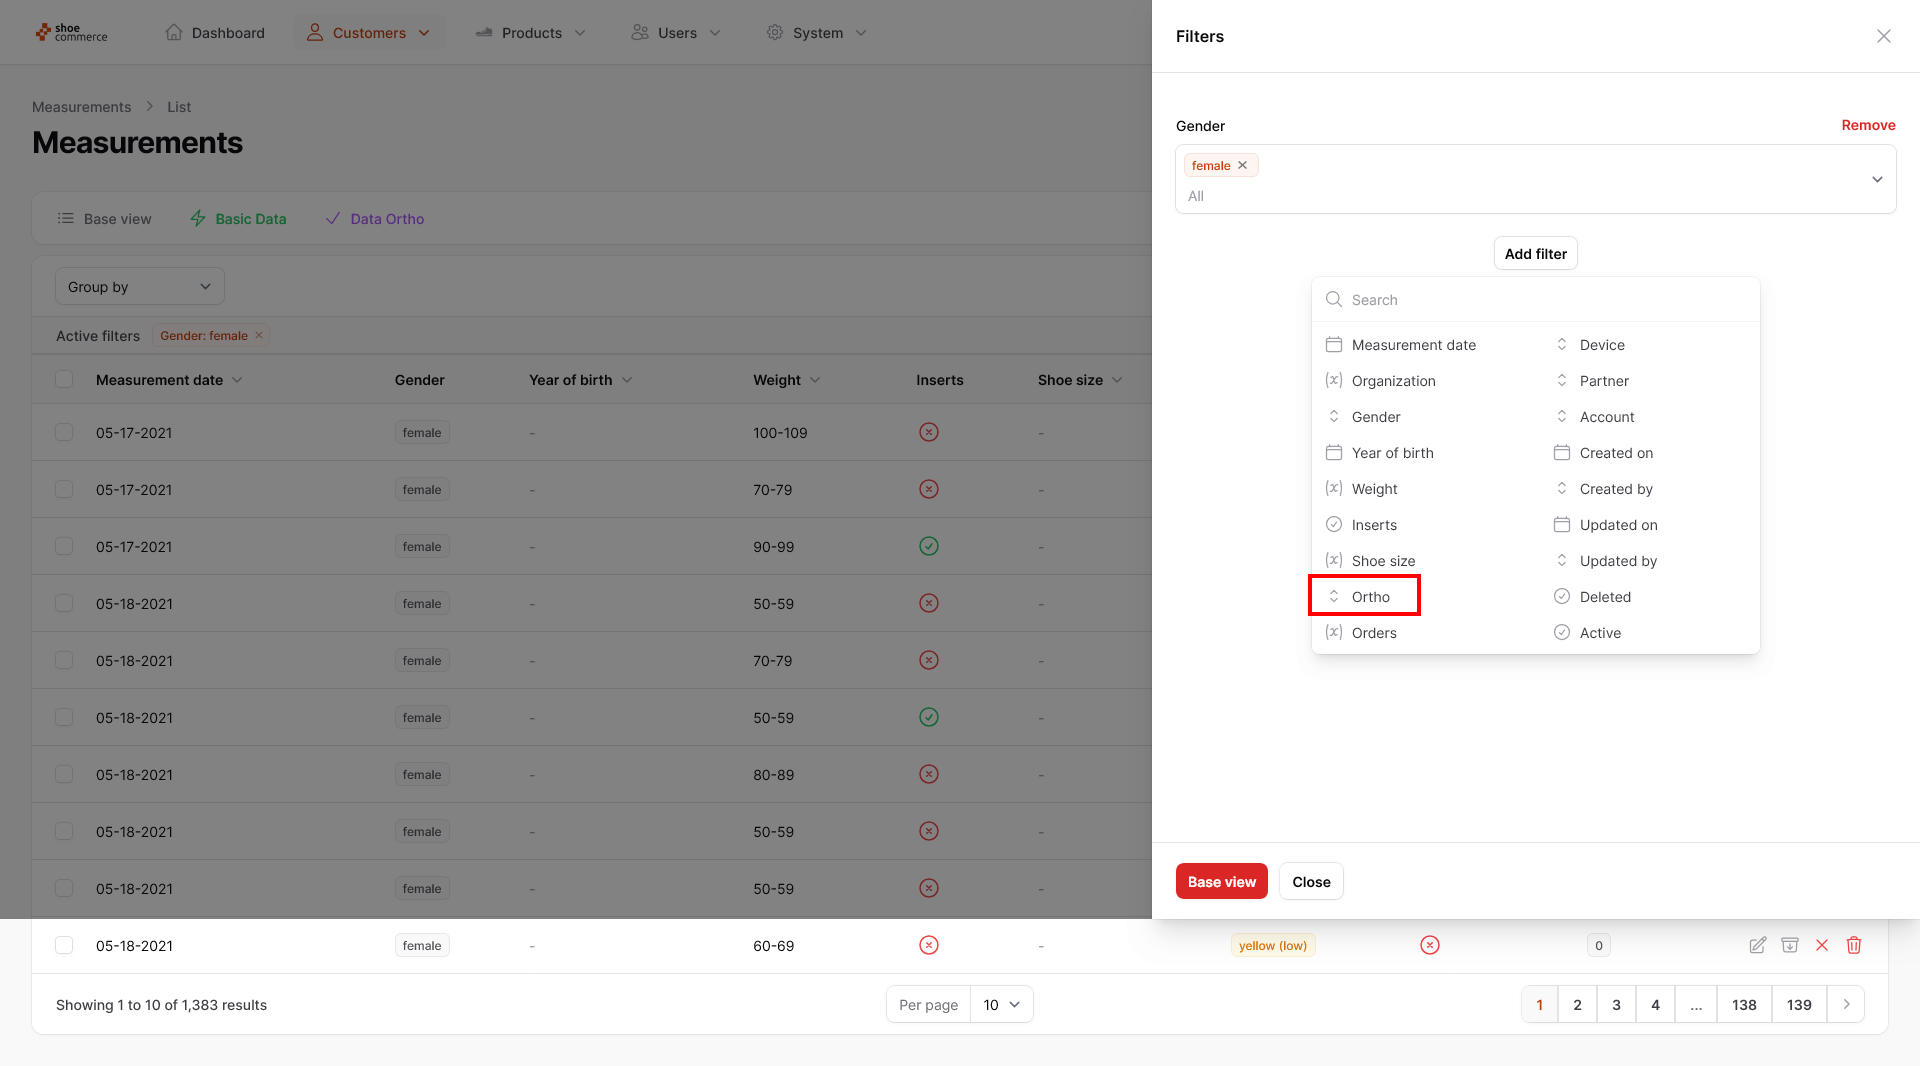This screenshot has height=1066, width=1920.
Task: Expand the Gender filter dropdown chevron
Action: pos(1877,179)
